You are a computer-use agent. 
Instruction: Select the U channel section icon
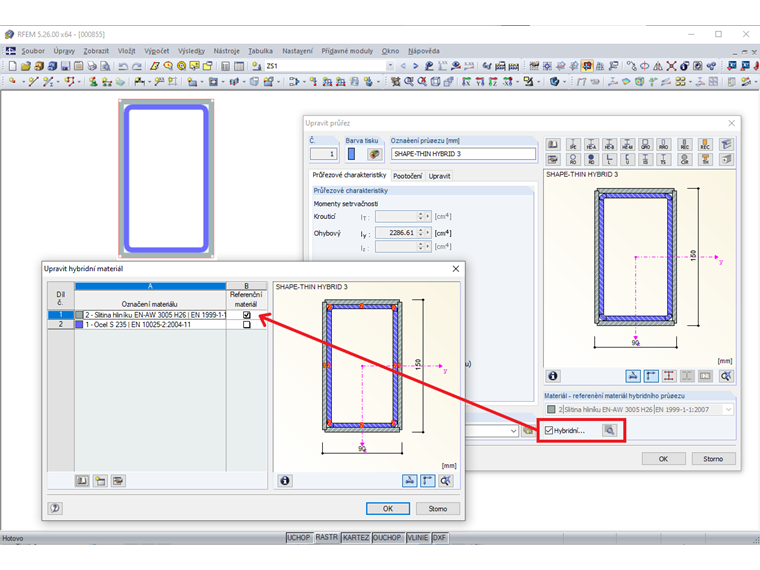627,159
